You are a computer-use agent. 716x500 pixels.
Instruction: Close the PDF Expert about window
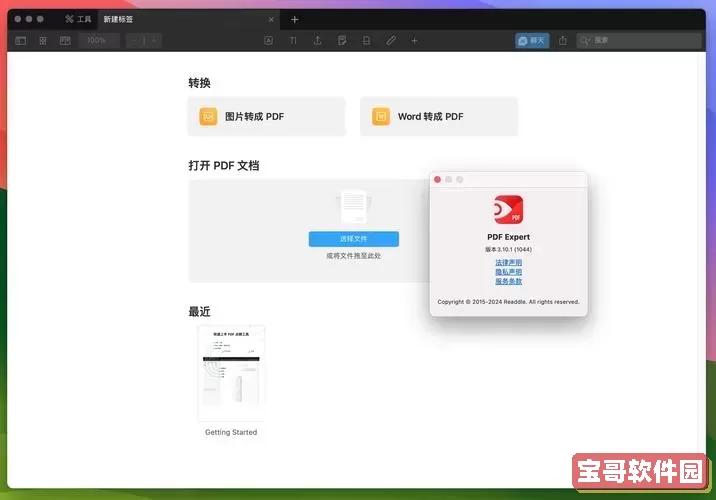coord(437,179)
